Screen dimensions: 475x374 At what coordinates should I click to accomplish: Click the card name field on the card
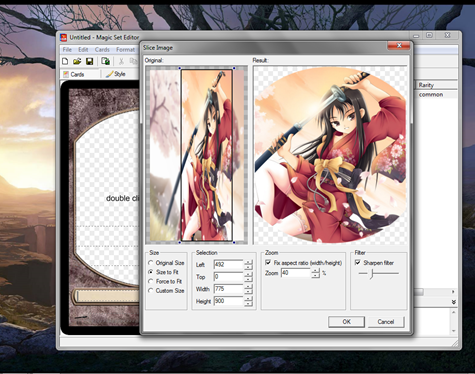pos(107,296)
